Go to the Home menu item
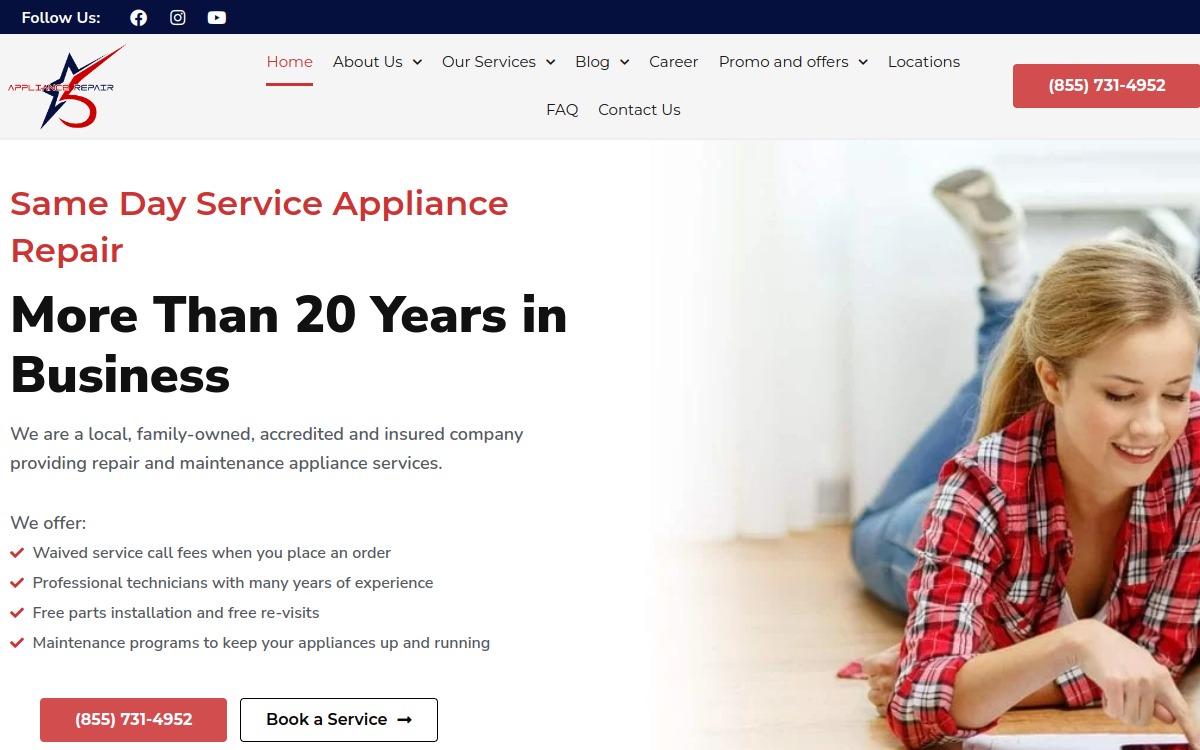The image size is (1200, 750). [x=290, y=62]
